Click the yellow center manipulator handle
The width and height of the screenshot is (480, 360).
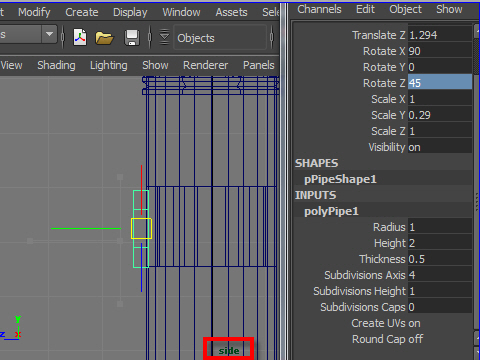click(x=141, y=229)
